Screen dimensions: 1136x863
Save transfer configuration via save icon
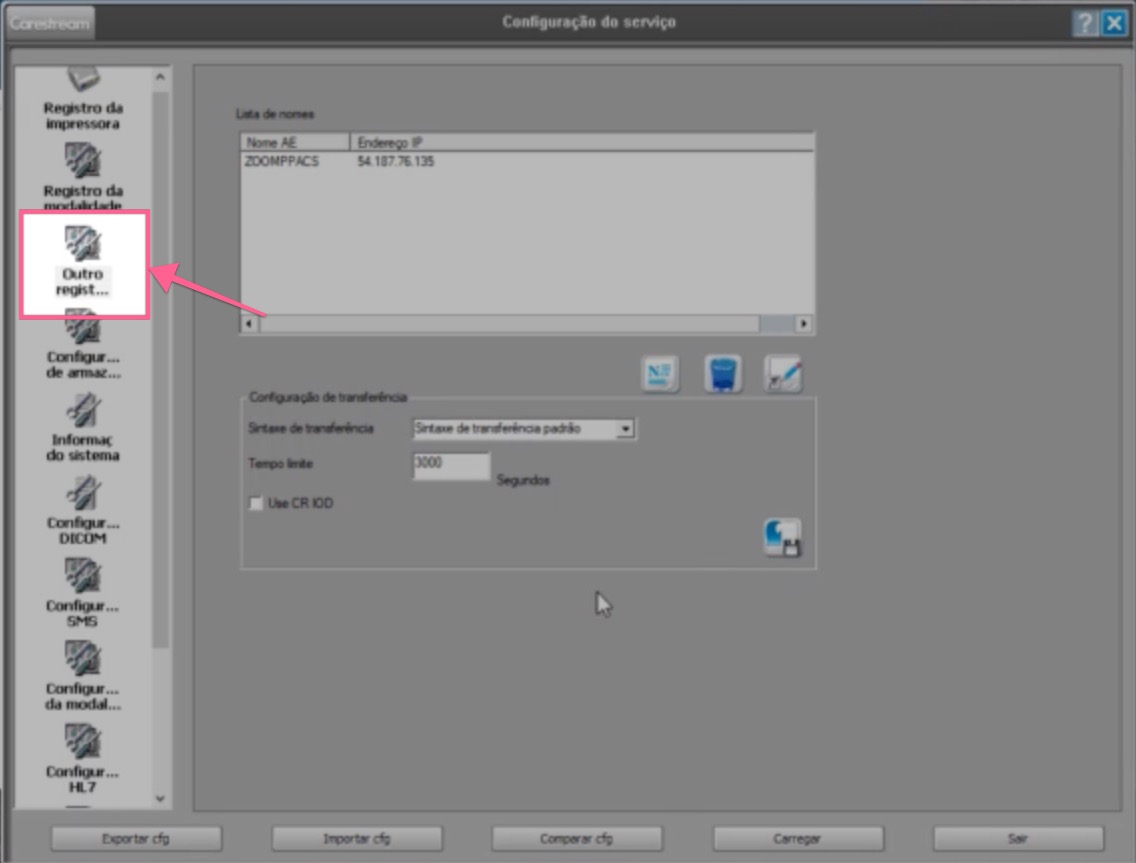(783, 537)
